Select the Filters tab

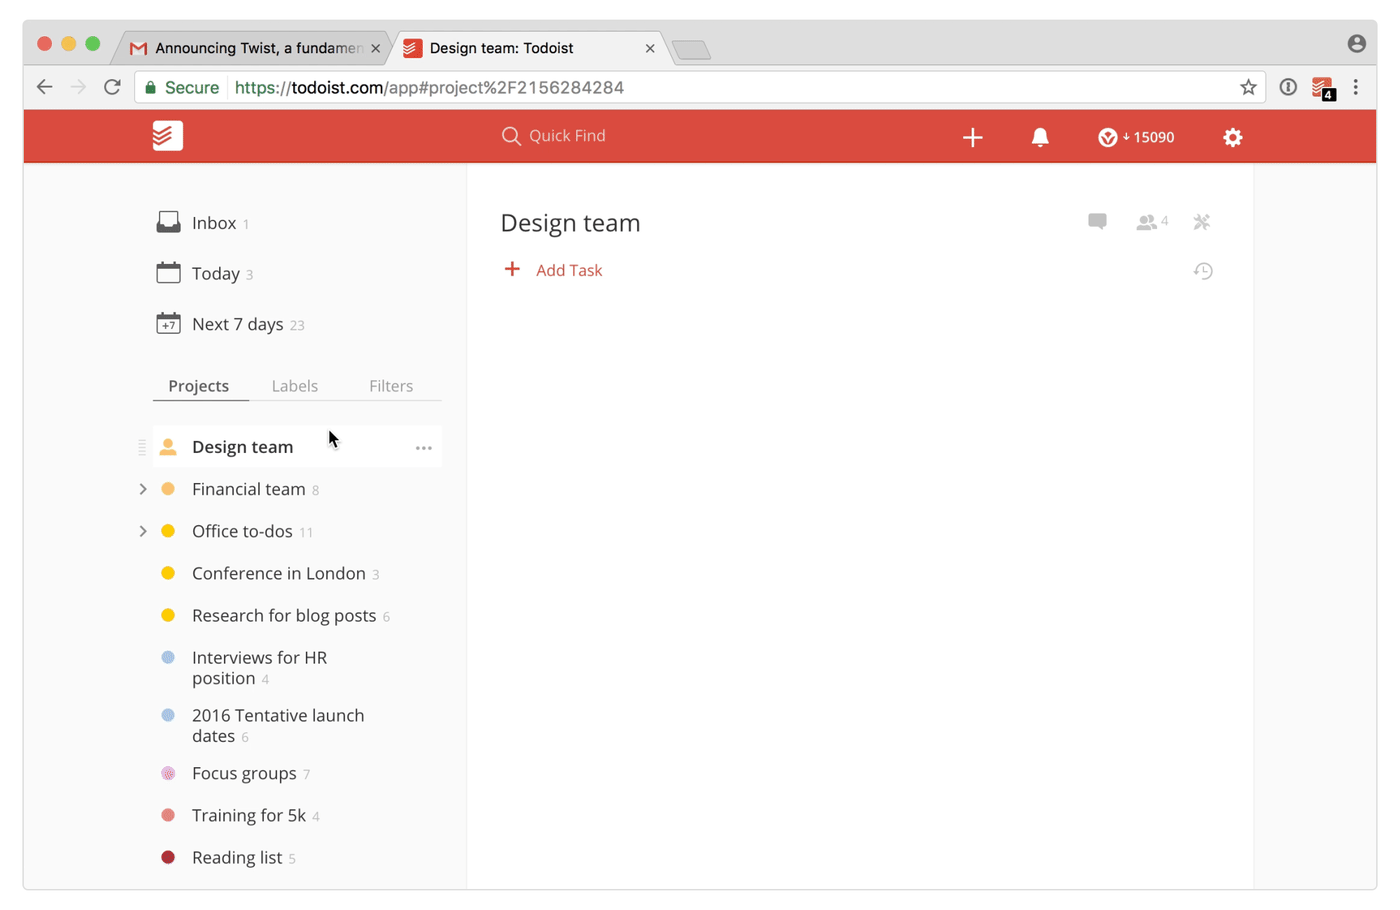[x=391, y=385]
